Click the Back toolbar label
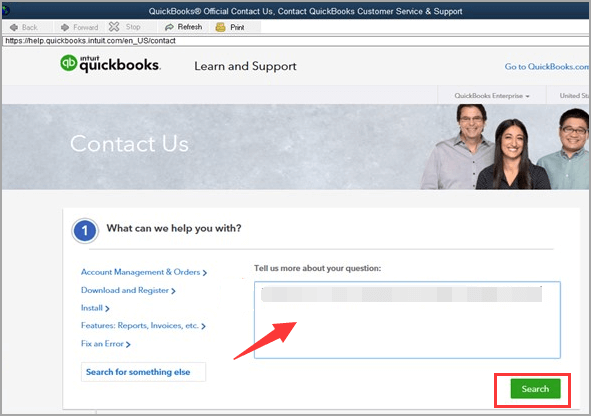 pos(30,28)
